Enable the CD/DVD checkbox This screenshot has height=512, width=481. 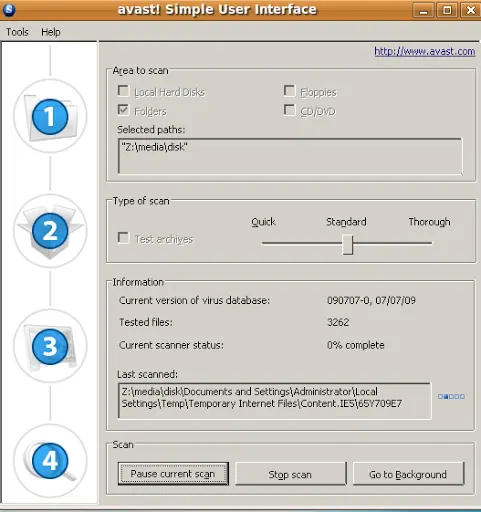[289, 110]
